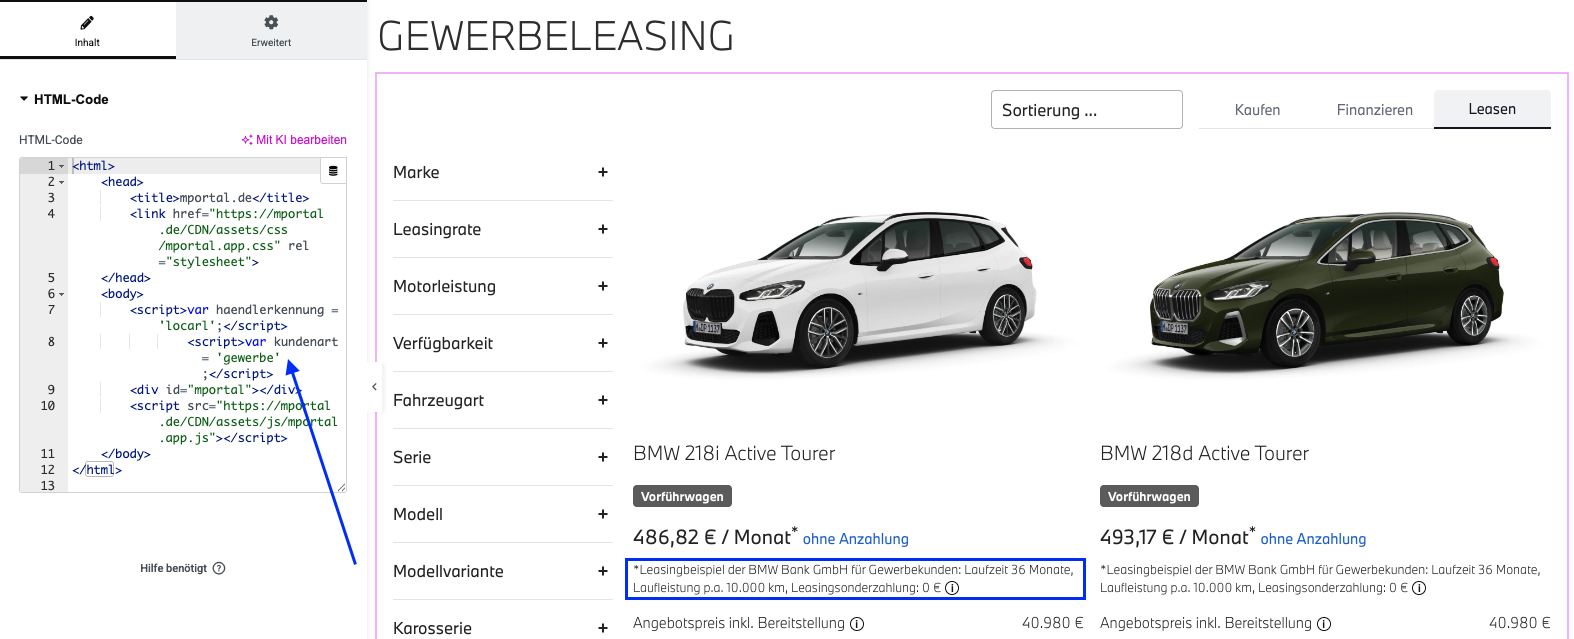Click ohne Anzahlung link for 218i

(x=855, y=539)
